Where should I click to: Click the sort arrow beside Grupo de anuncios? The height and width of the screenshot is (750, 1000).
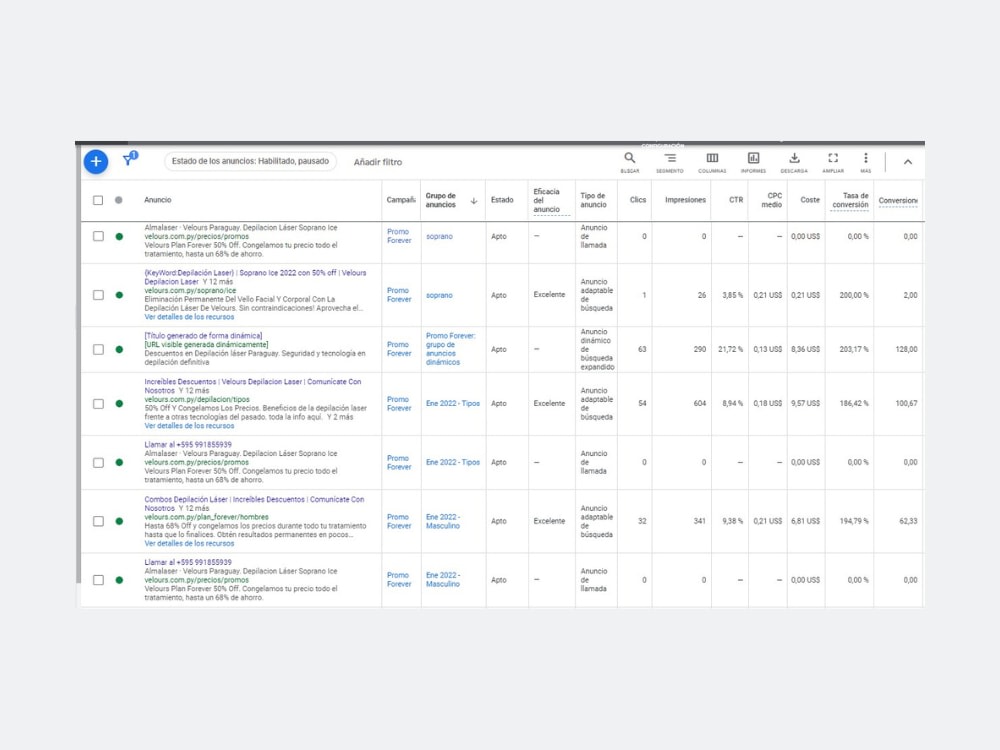474,201
